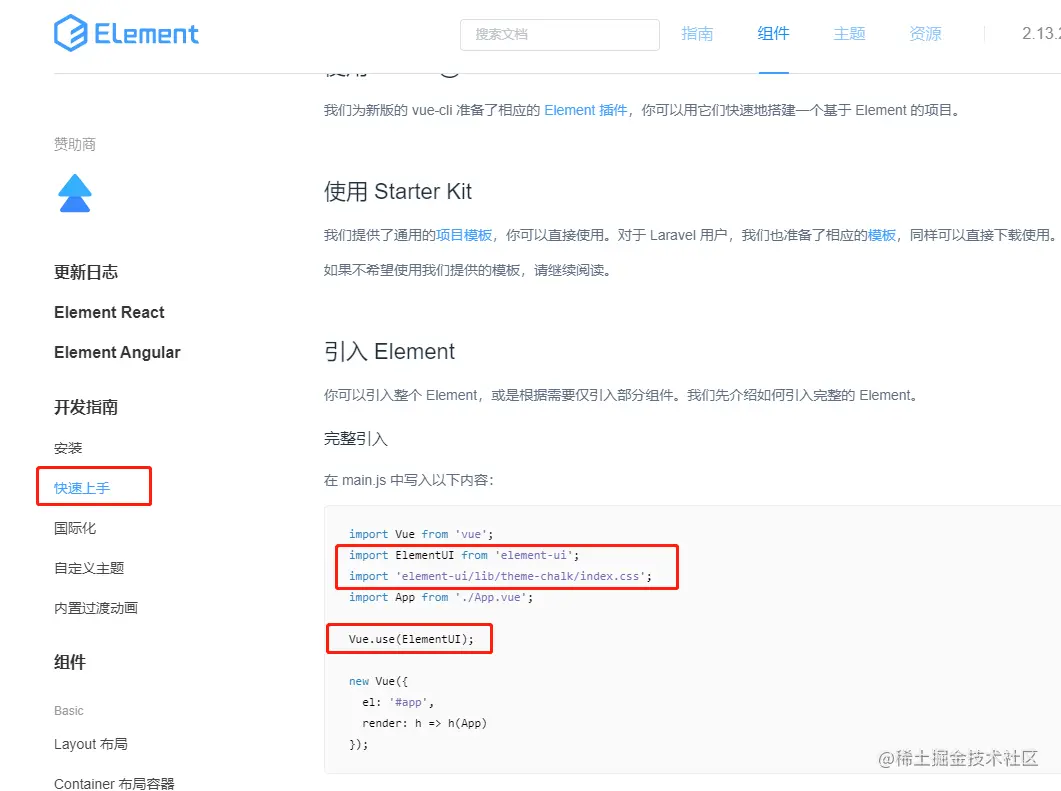Open the Laravel 模板 link
The width and height of the screenshot is (1061, 791).
pyautogui.click(x=882, y=235)
